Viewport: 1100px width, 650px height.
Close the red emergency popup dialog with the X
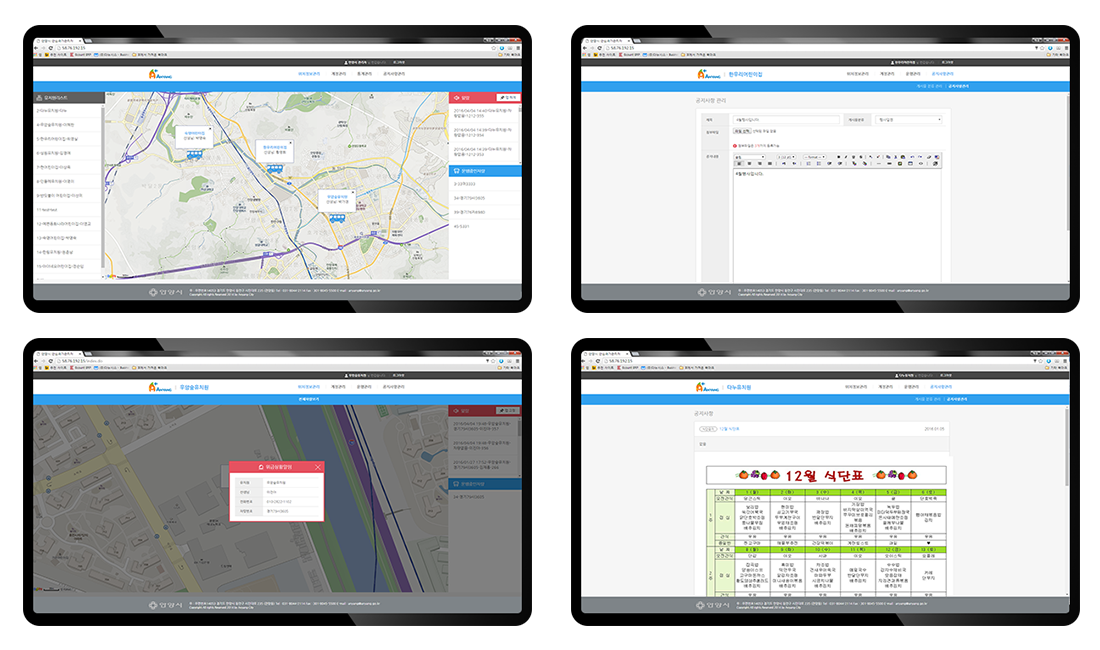tap(318, 466)
